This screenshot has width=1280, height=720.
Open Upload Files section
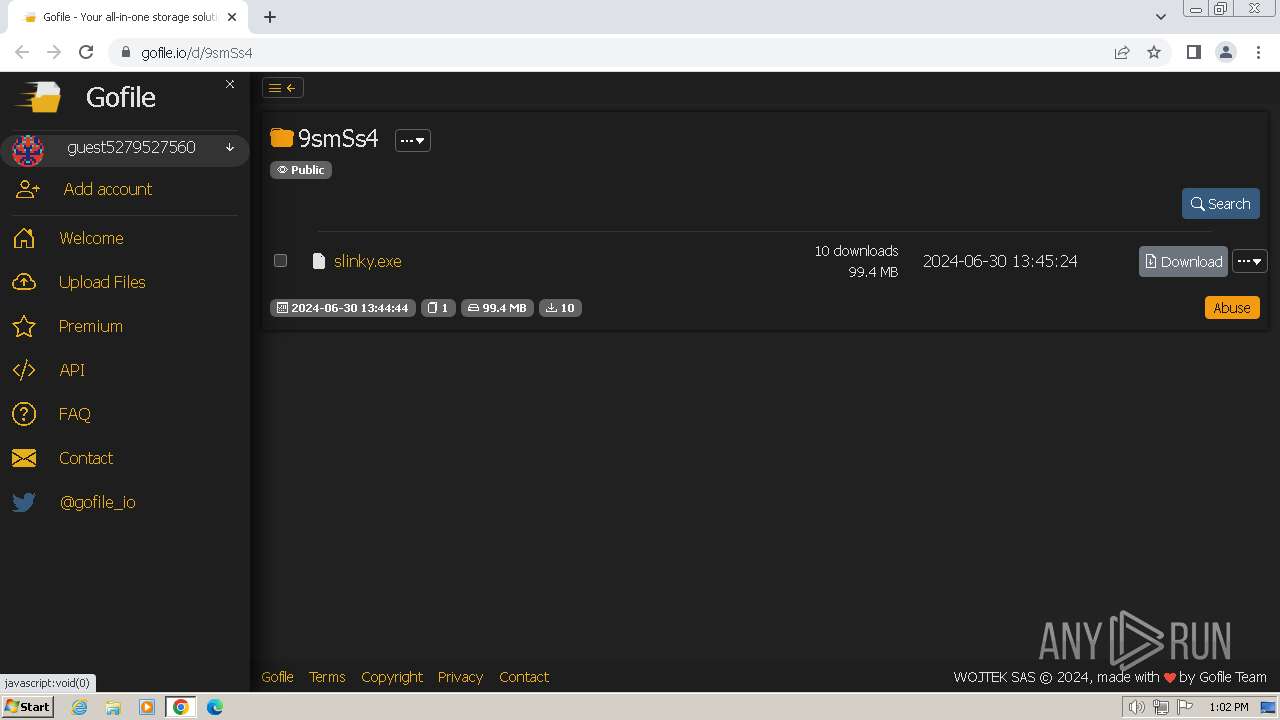point(102,282)
